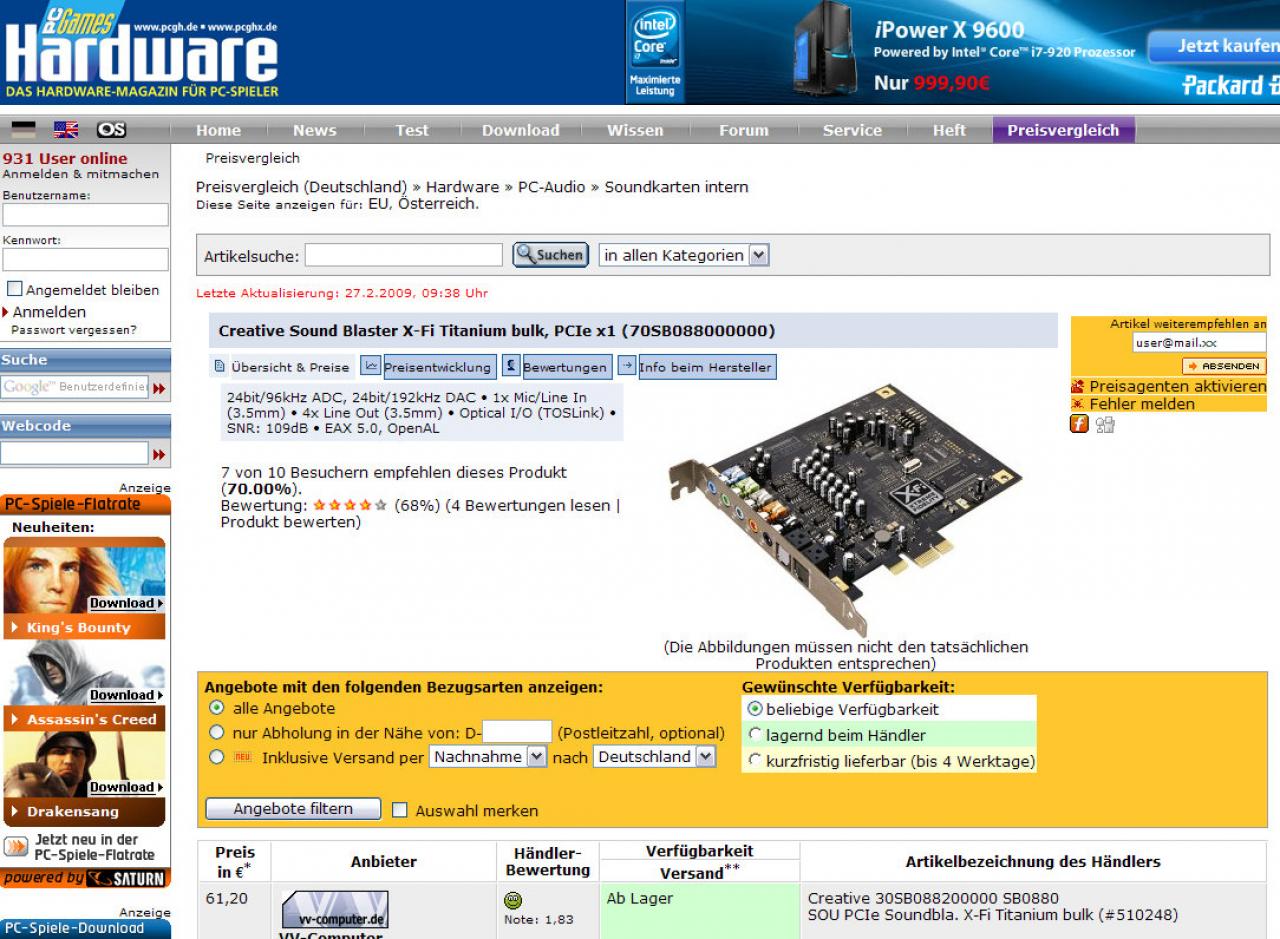
Task: Select nur Abholung in der Nähe radio button
Action: [x=217, y=733]
